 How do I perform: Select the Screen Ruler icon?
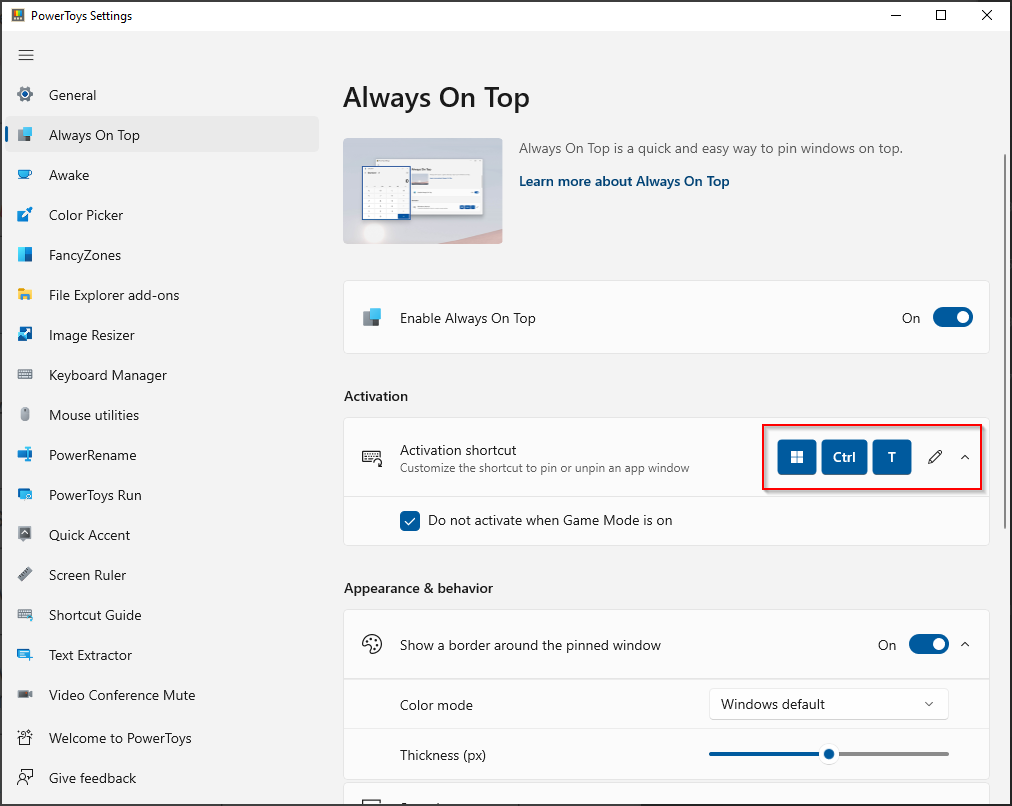[27, 575]
